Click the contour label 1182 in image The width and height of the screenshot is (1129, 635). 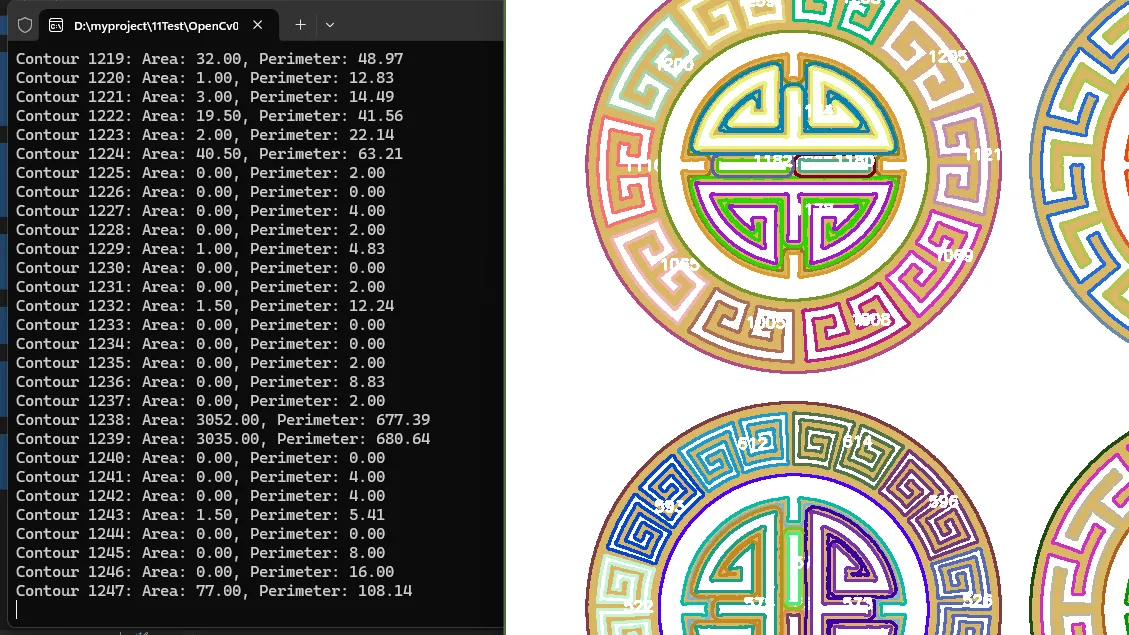[x=772, y=160]
